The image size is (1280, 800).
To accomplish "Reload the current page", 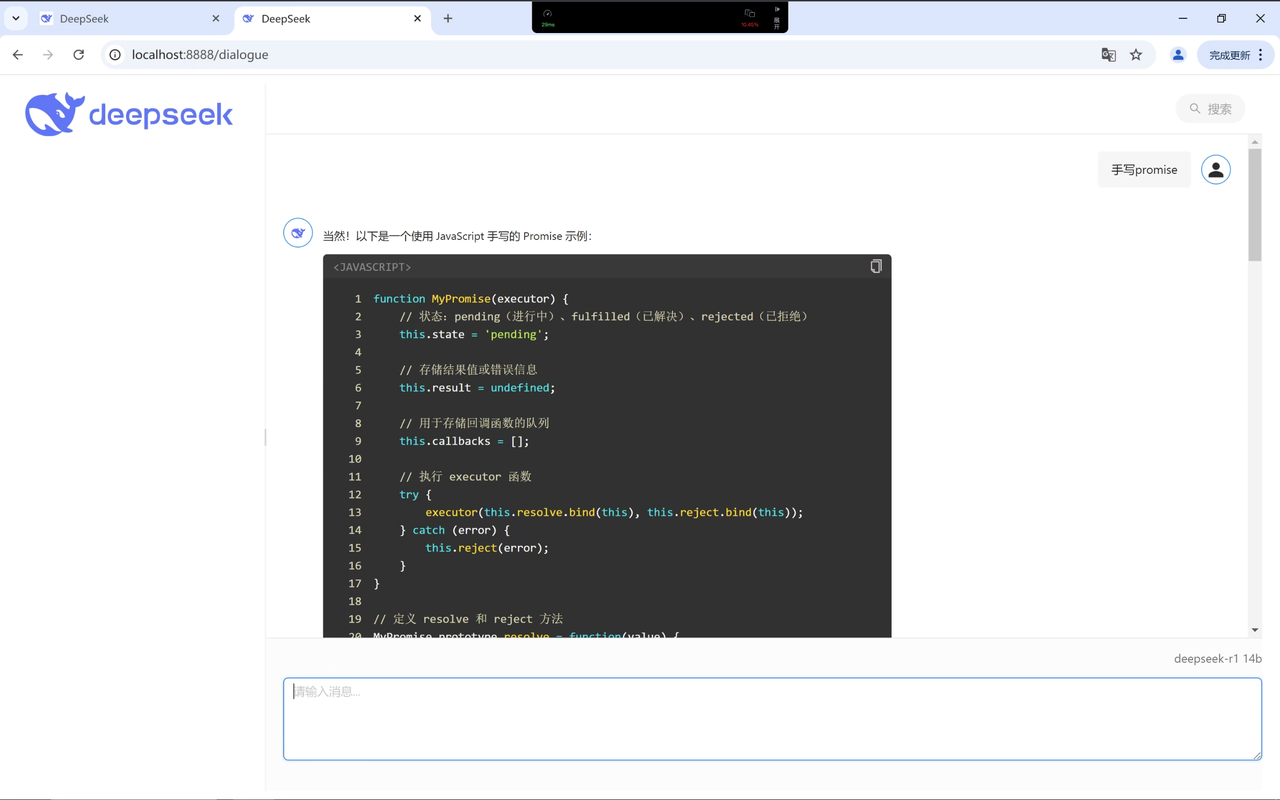I will tap(79, 55).
